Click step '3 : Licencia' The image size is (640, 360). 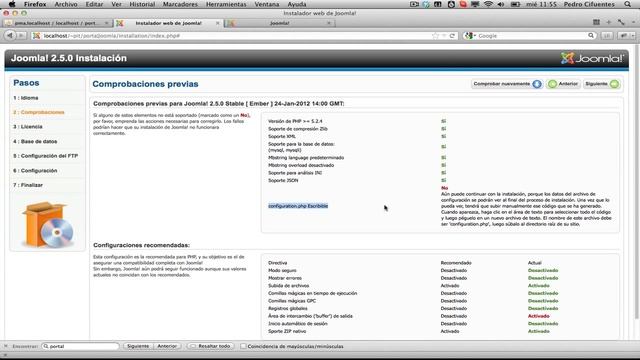[x=28, y=127]
